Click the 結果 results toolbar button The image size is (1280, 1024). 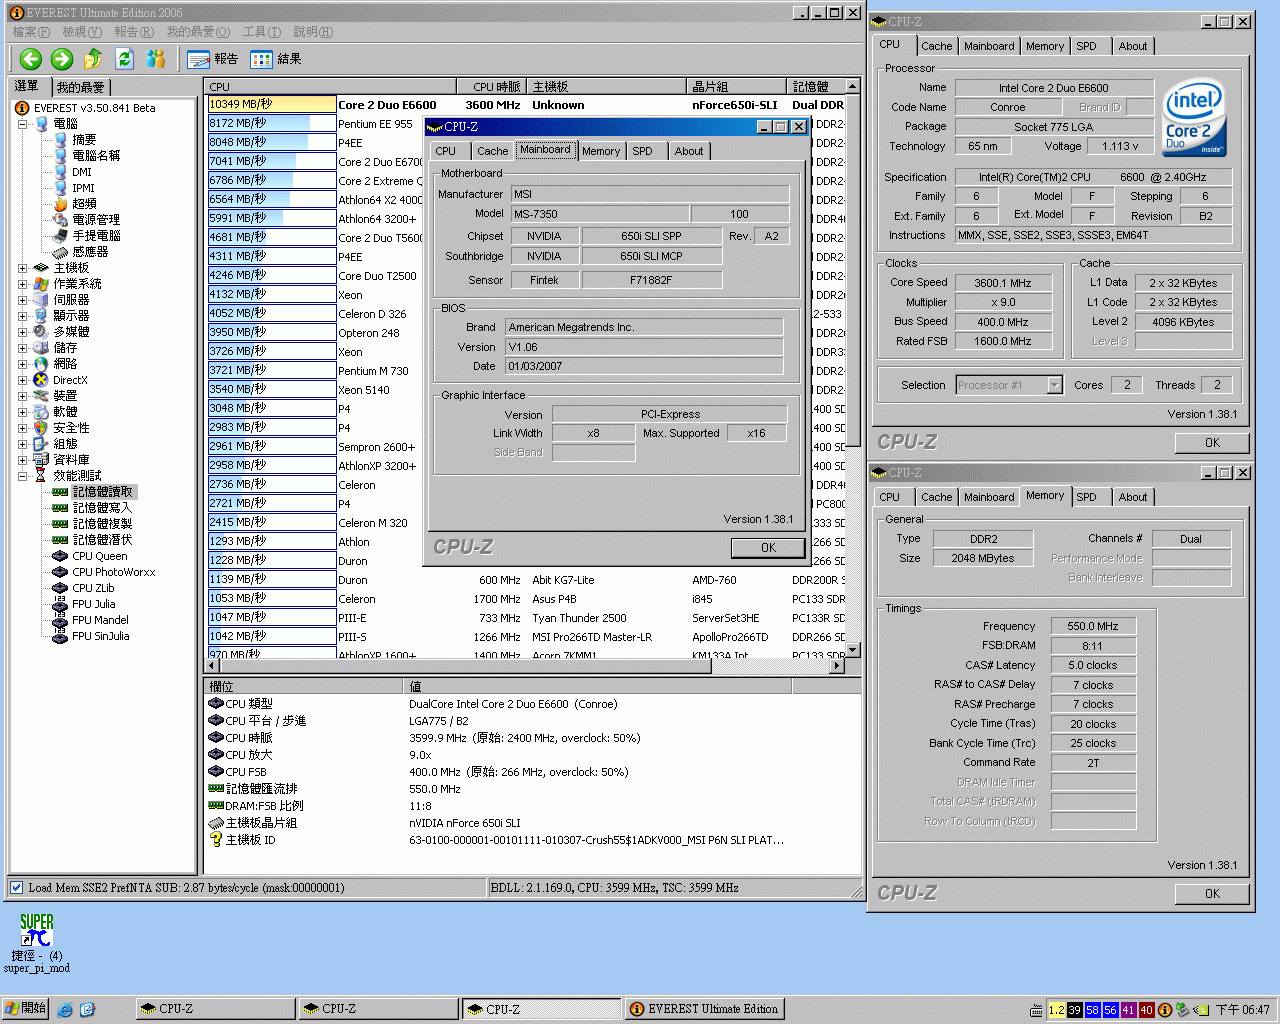[276, 59]
